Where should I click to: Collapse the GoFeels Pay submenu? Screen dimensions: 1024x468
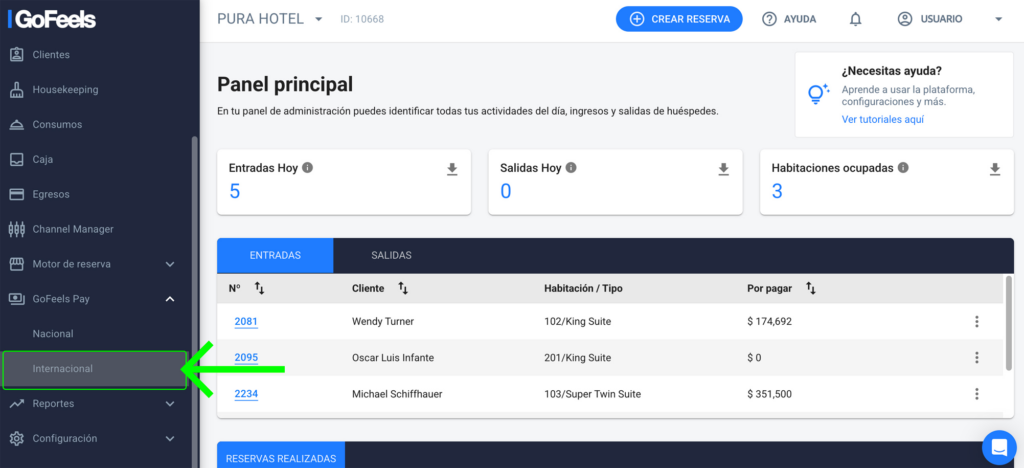(170, 299)
